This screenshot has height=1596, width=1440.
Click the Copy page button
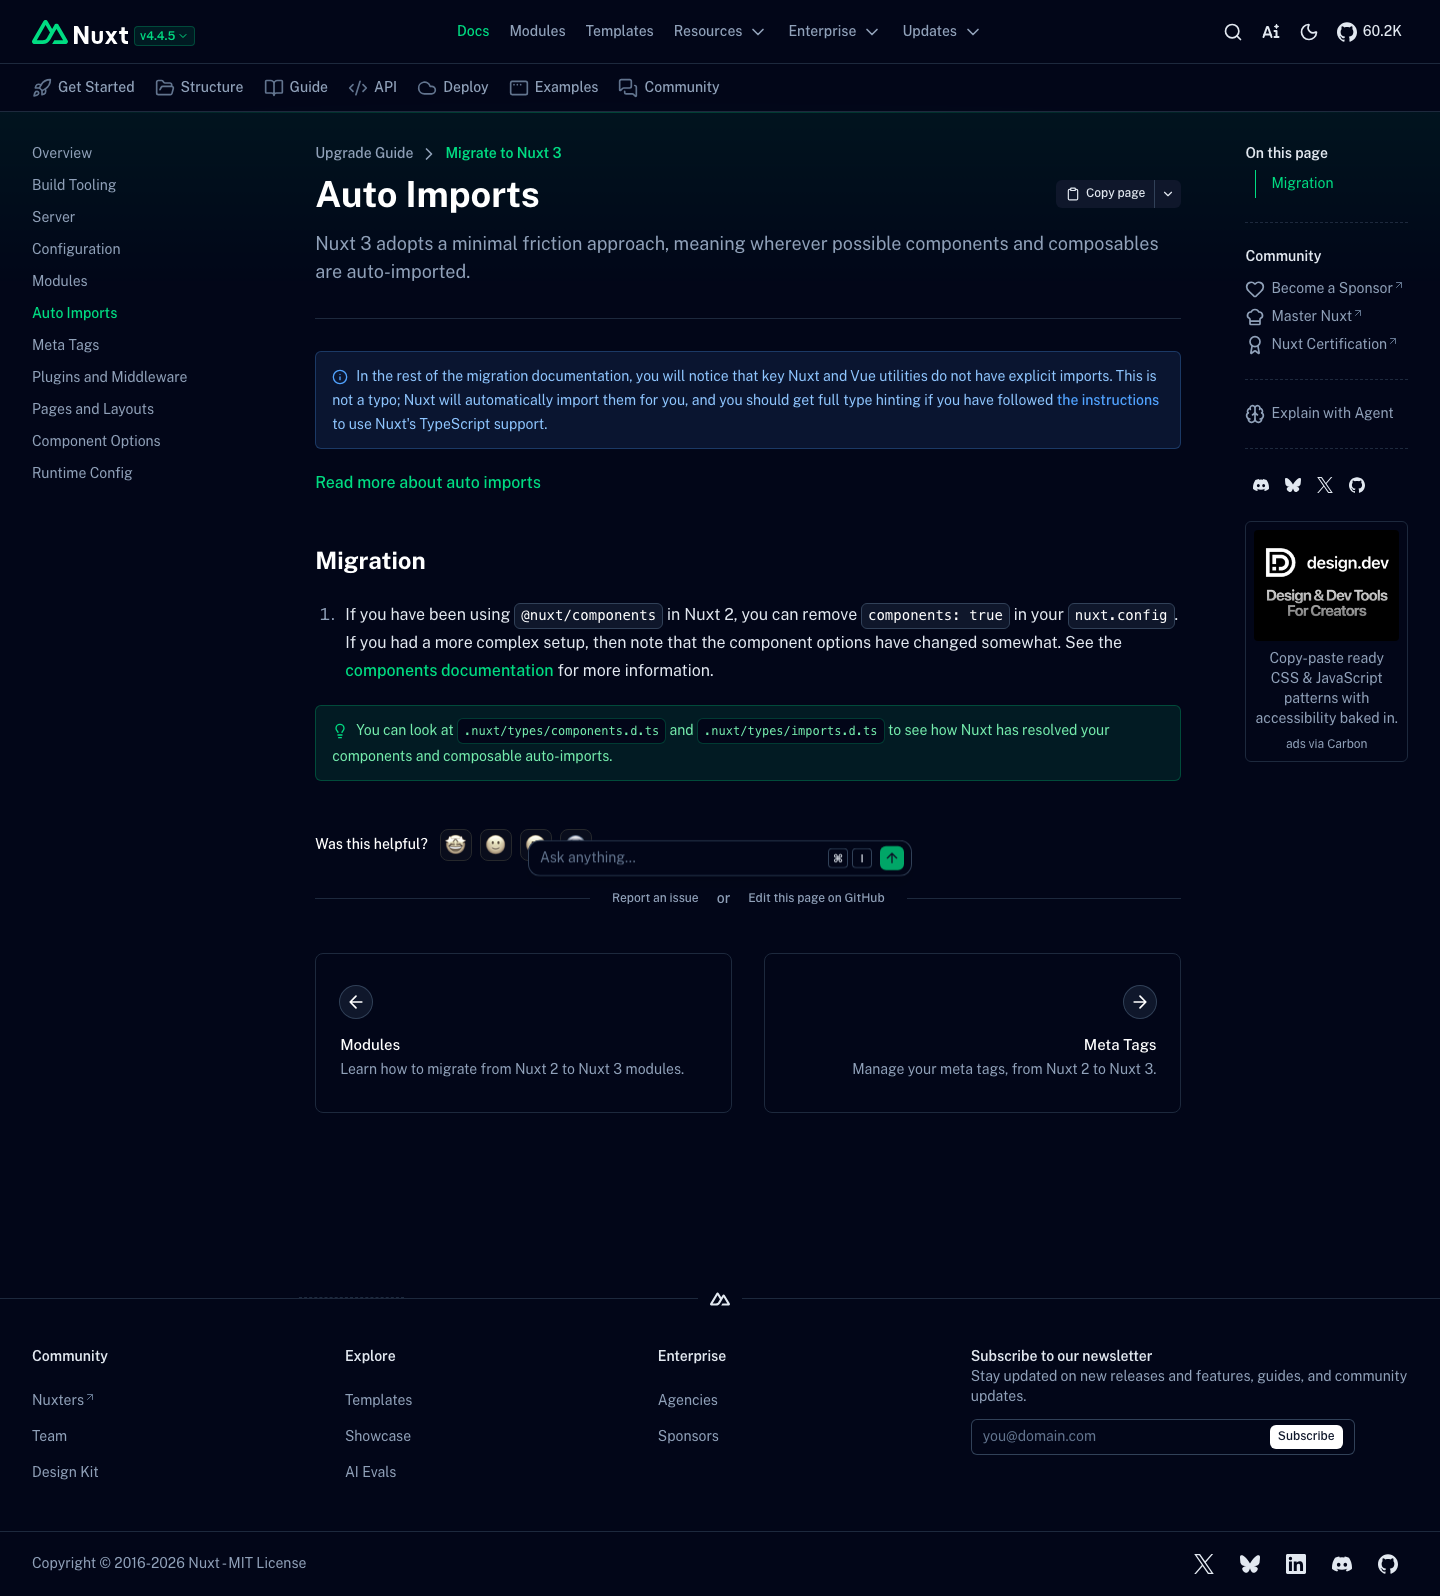coord(1105,194)
